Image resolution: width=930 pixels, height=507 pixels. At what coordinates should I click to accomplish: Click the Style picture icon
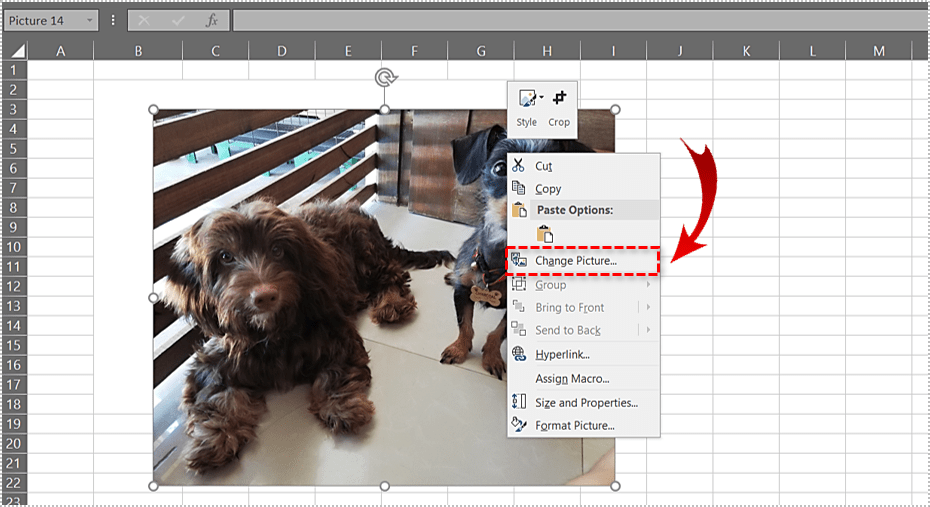[525, 99]
